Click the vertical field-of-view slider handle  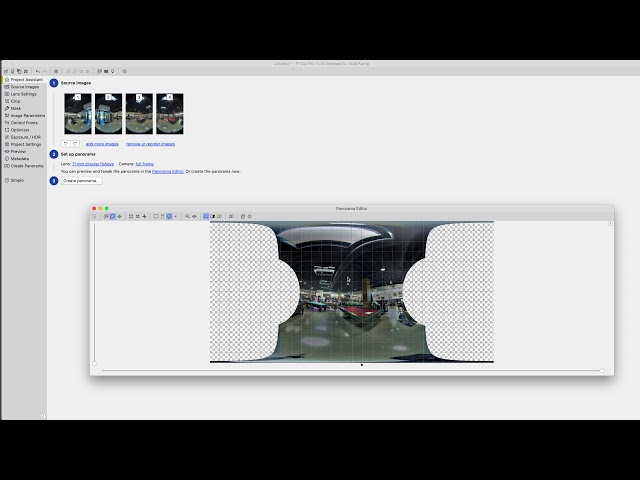95,363
